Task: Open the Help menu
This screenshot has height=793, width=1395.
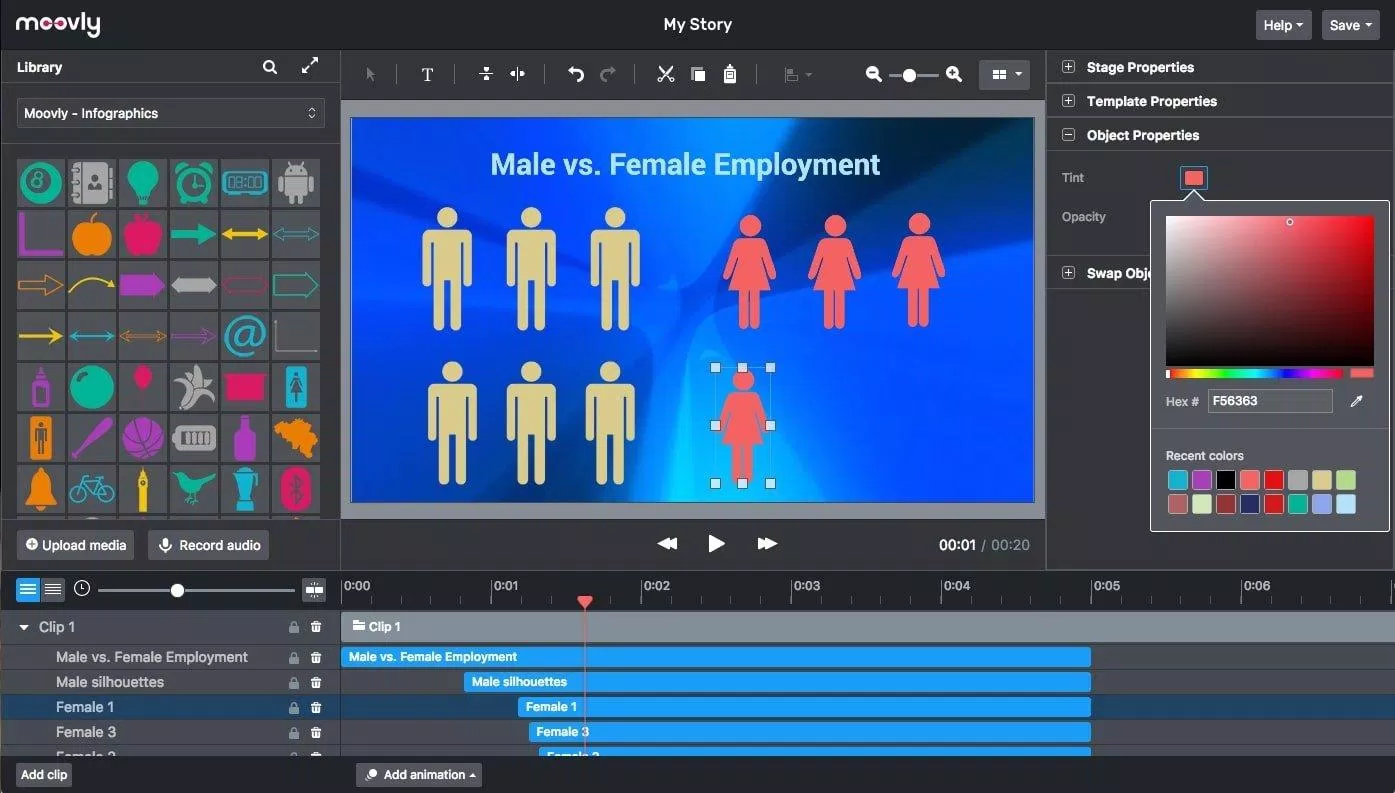Action: click(1283, 25)
